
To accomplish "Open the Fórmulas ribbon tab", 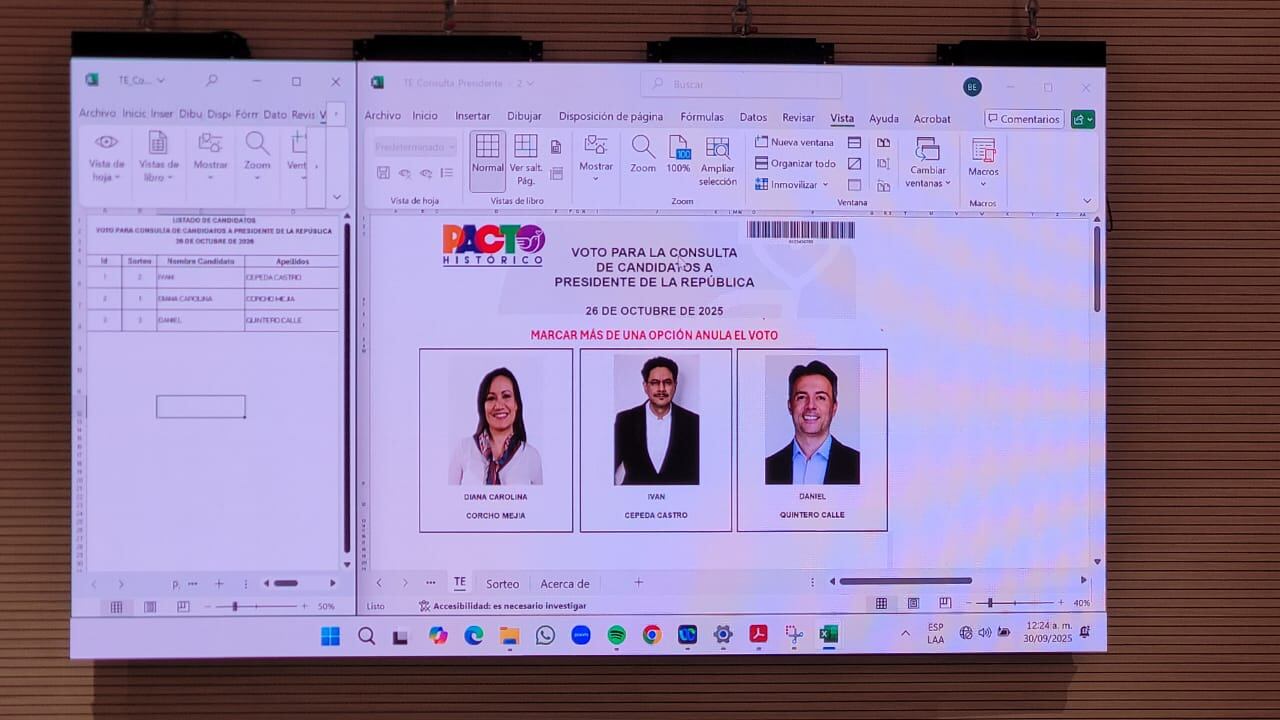I will [702, 117].
